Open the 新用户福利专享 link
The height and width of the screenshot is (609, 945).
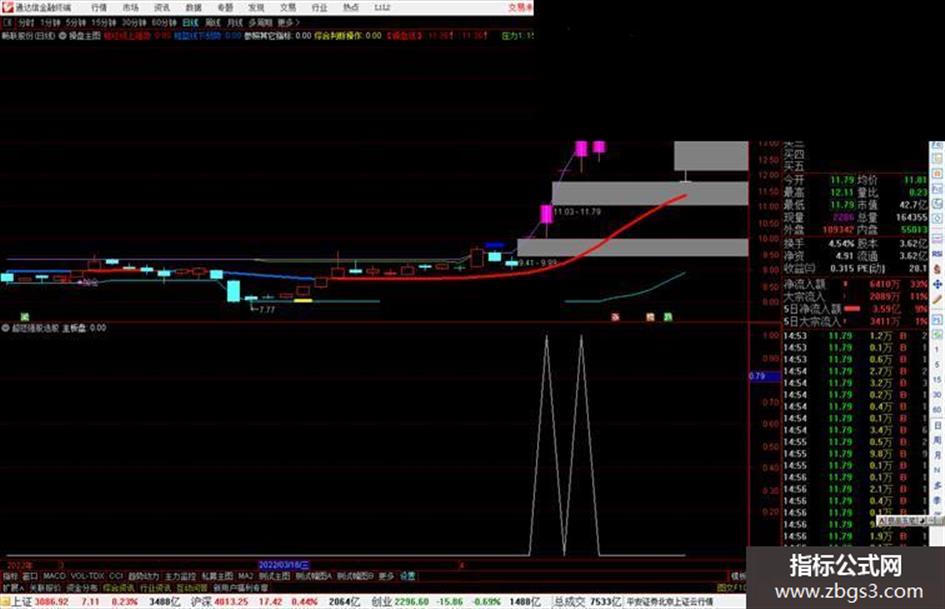[x=240, y=587]
